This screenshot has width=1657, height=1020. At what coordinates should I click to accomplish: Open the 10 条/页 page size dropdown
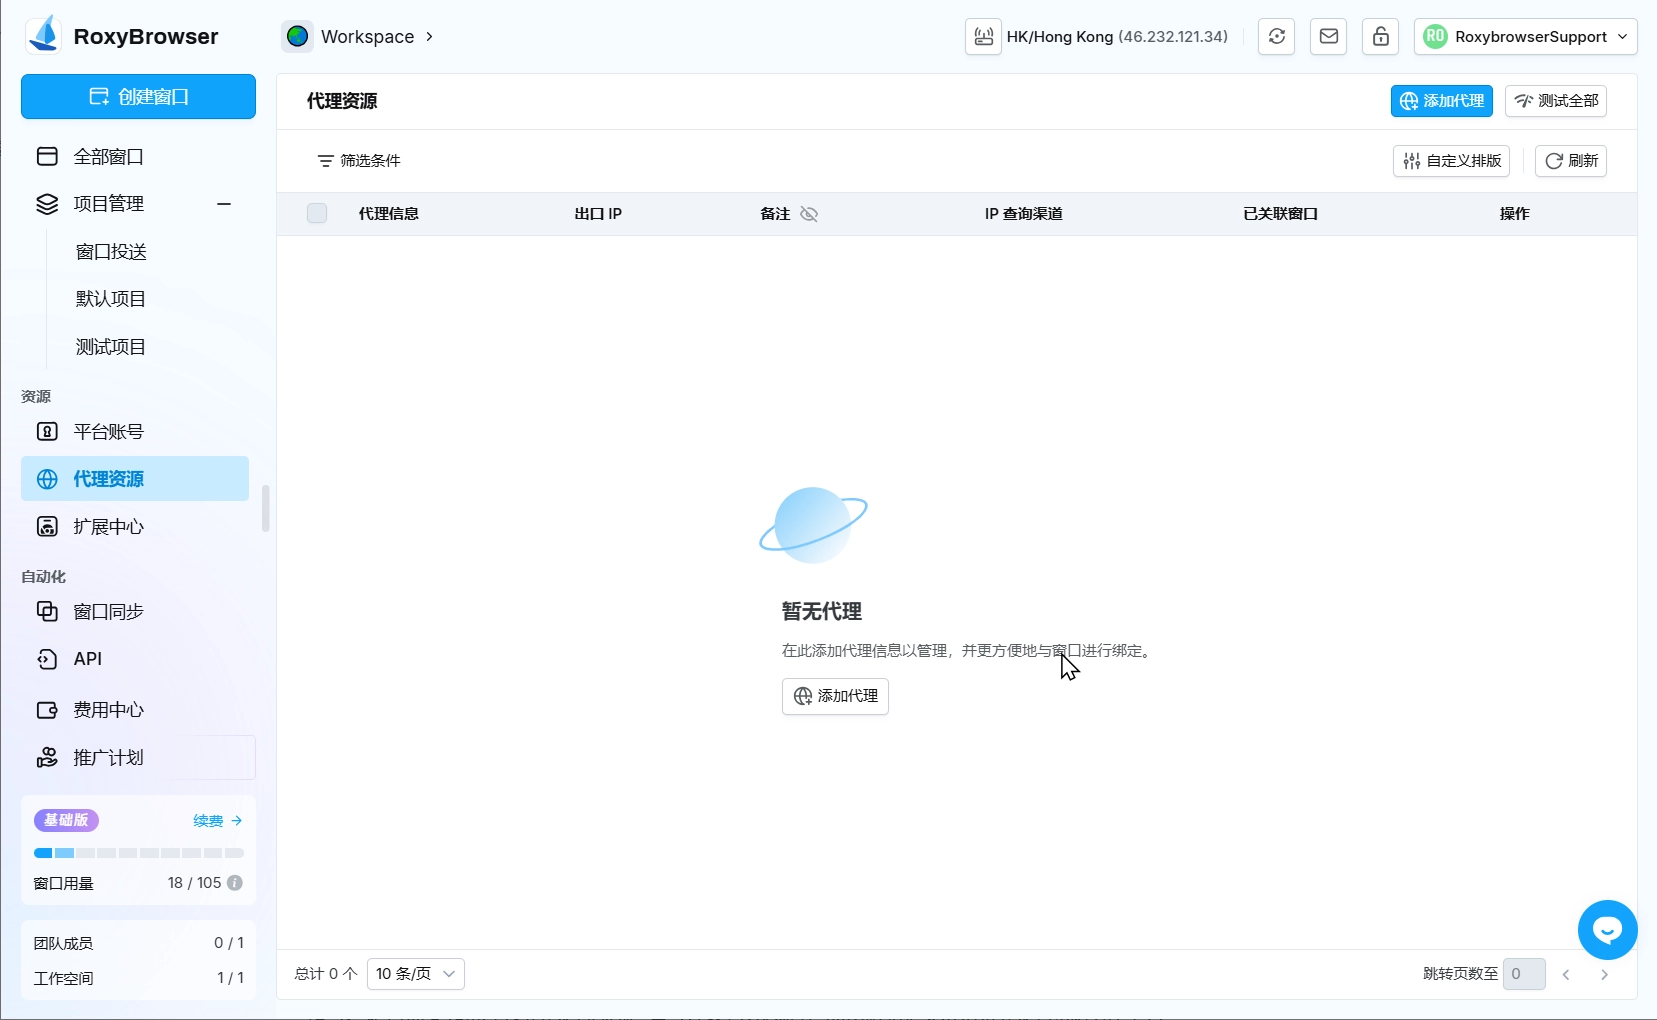point(415,974)
